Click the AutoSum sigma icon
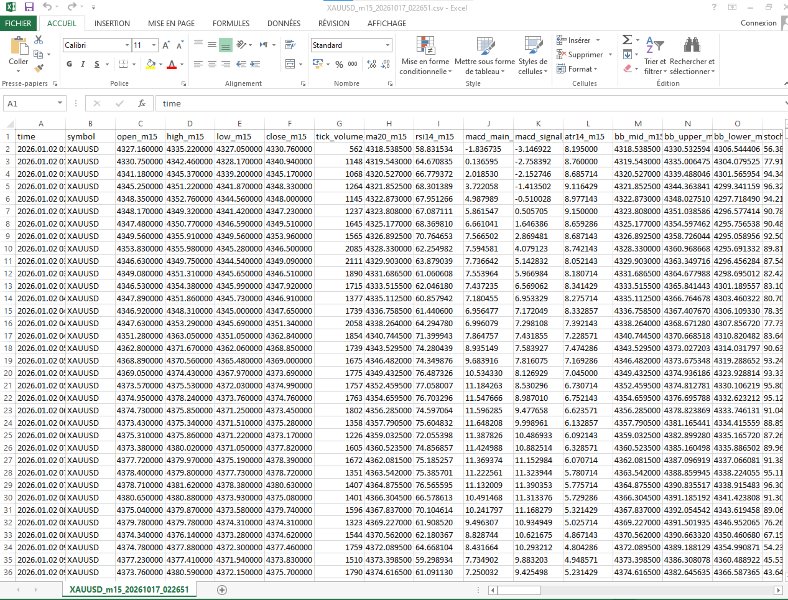 (627, 40)
